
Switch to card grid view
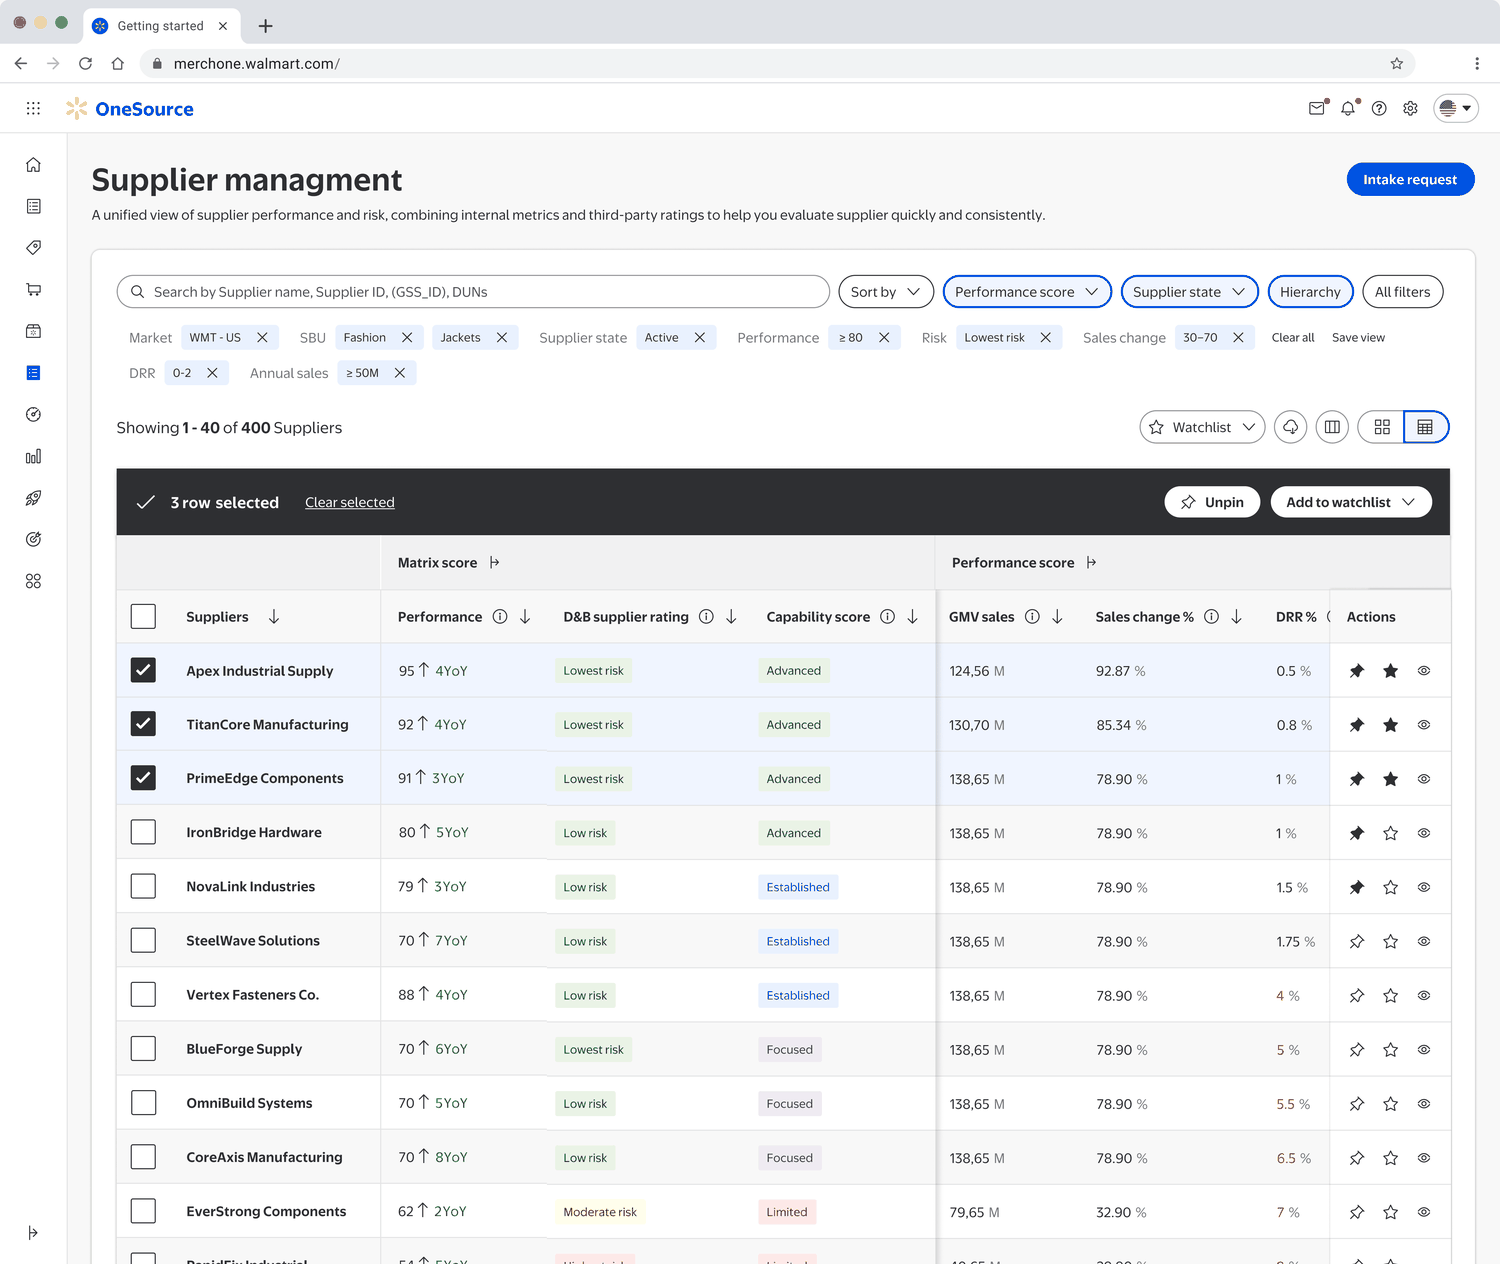[x=1382, y=427]
